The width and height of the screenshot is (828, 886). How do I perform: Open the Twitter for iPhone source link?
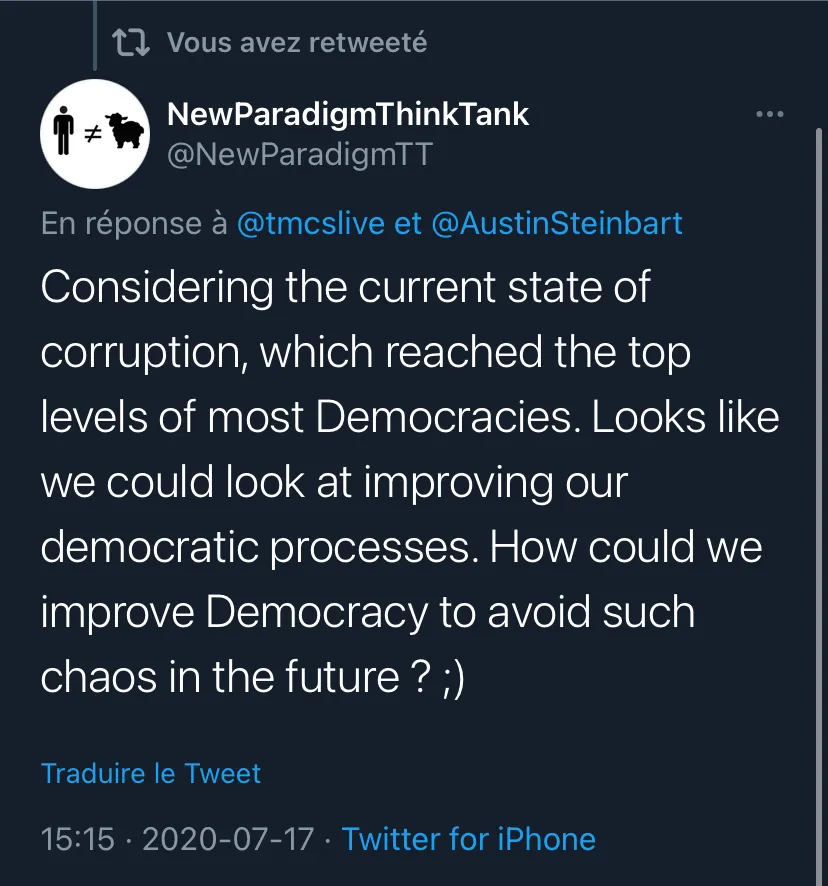[469, 839]
